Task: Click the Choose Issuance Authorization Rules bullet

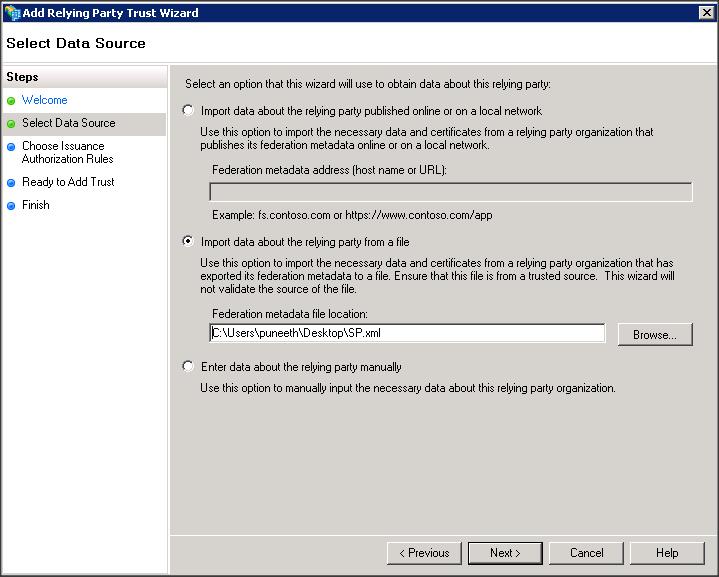Action: (x=11, y=147)
